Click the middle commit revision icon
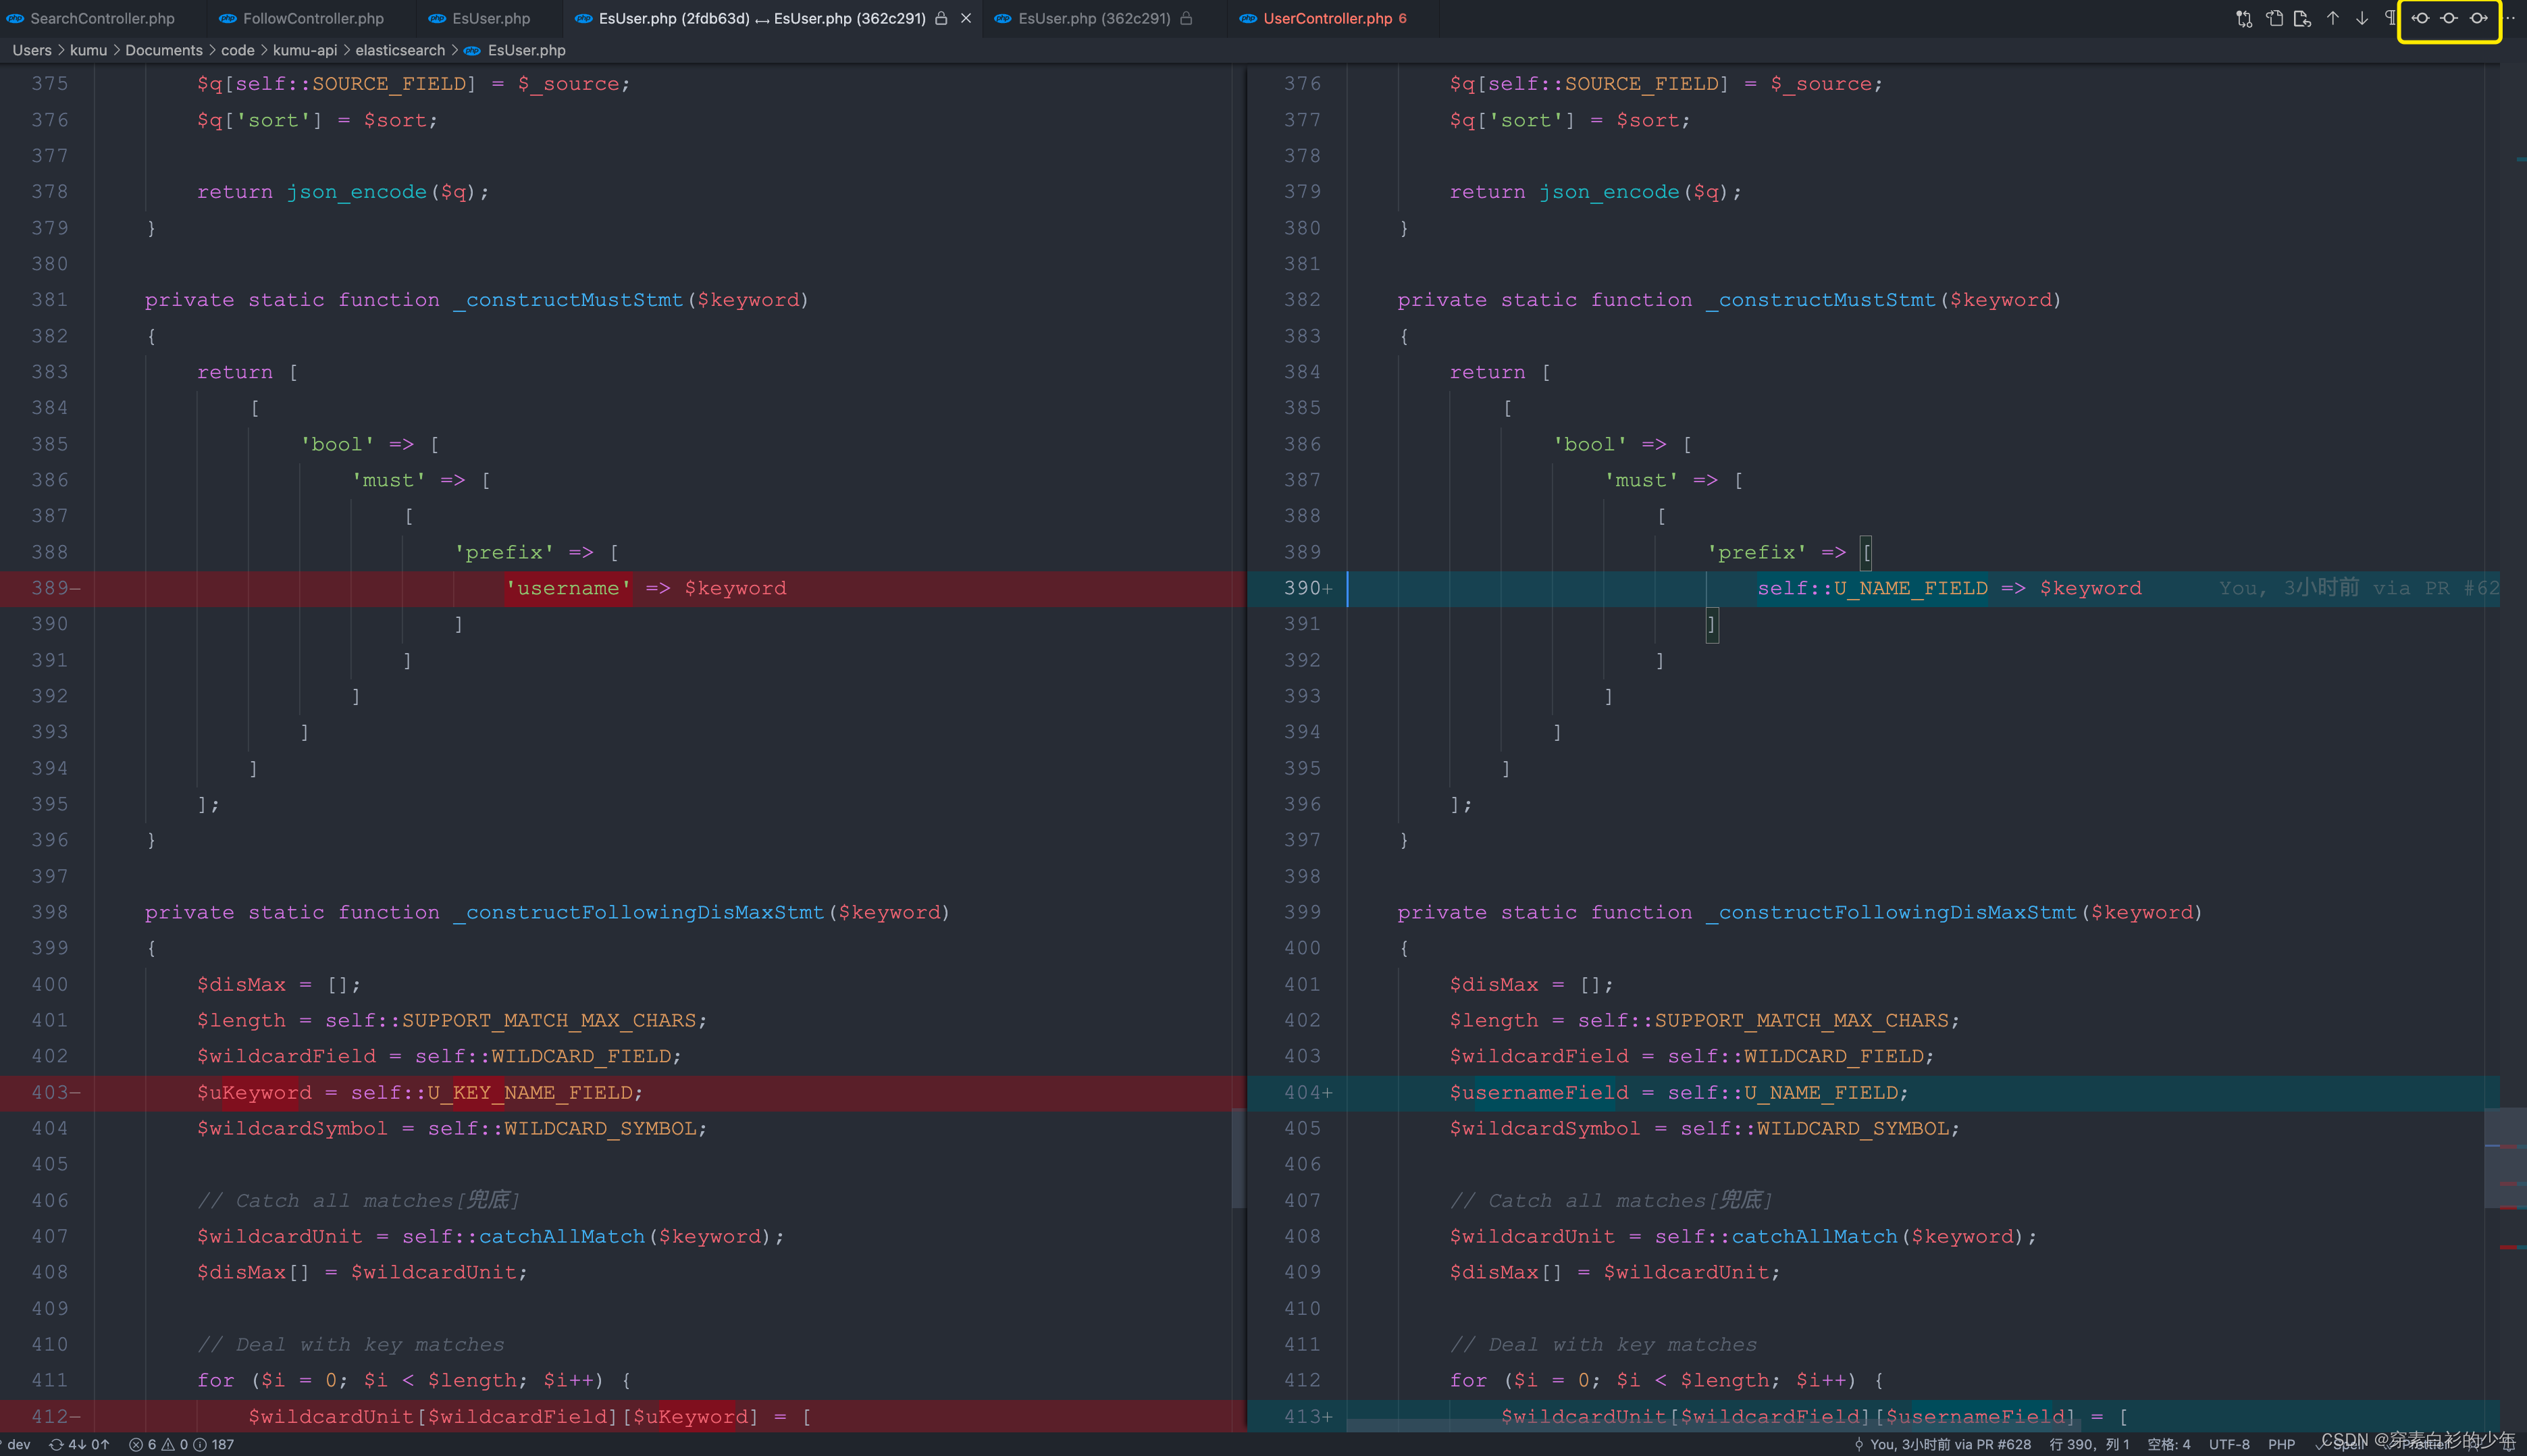This screenshot has height=1456, width=2527. click(2449, 18)
